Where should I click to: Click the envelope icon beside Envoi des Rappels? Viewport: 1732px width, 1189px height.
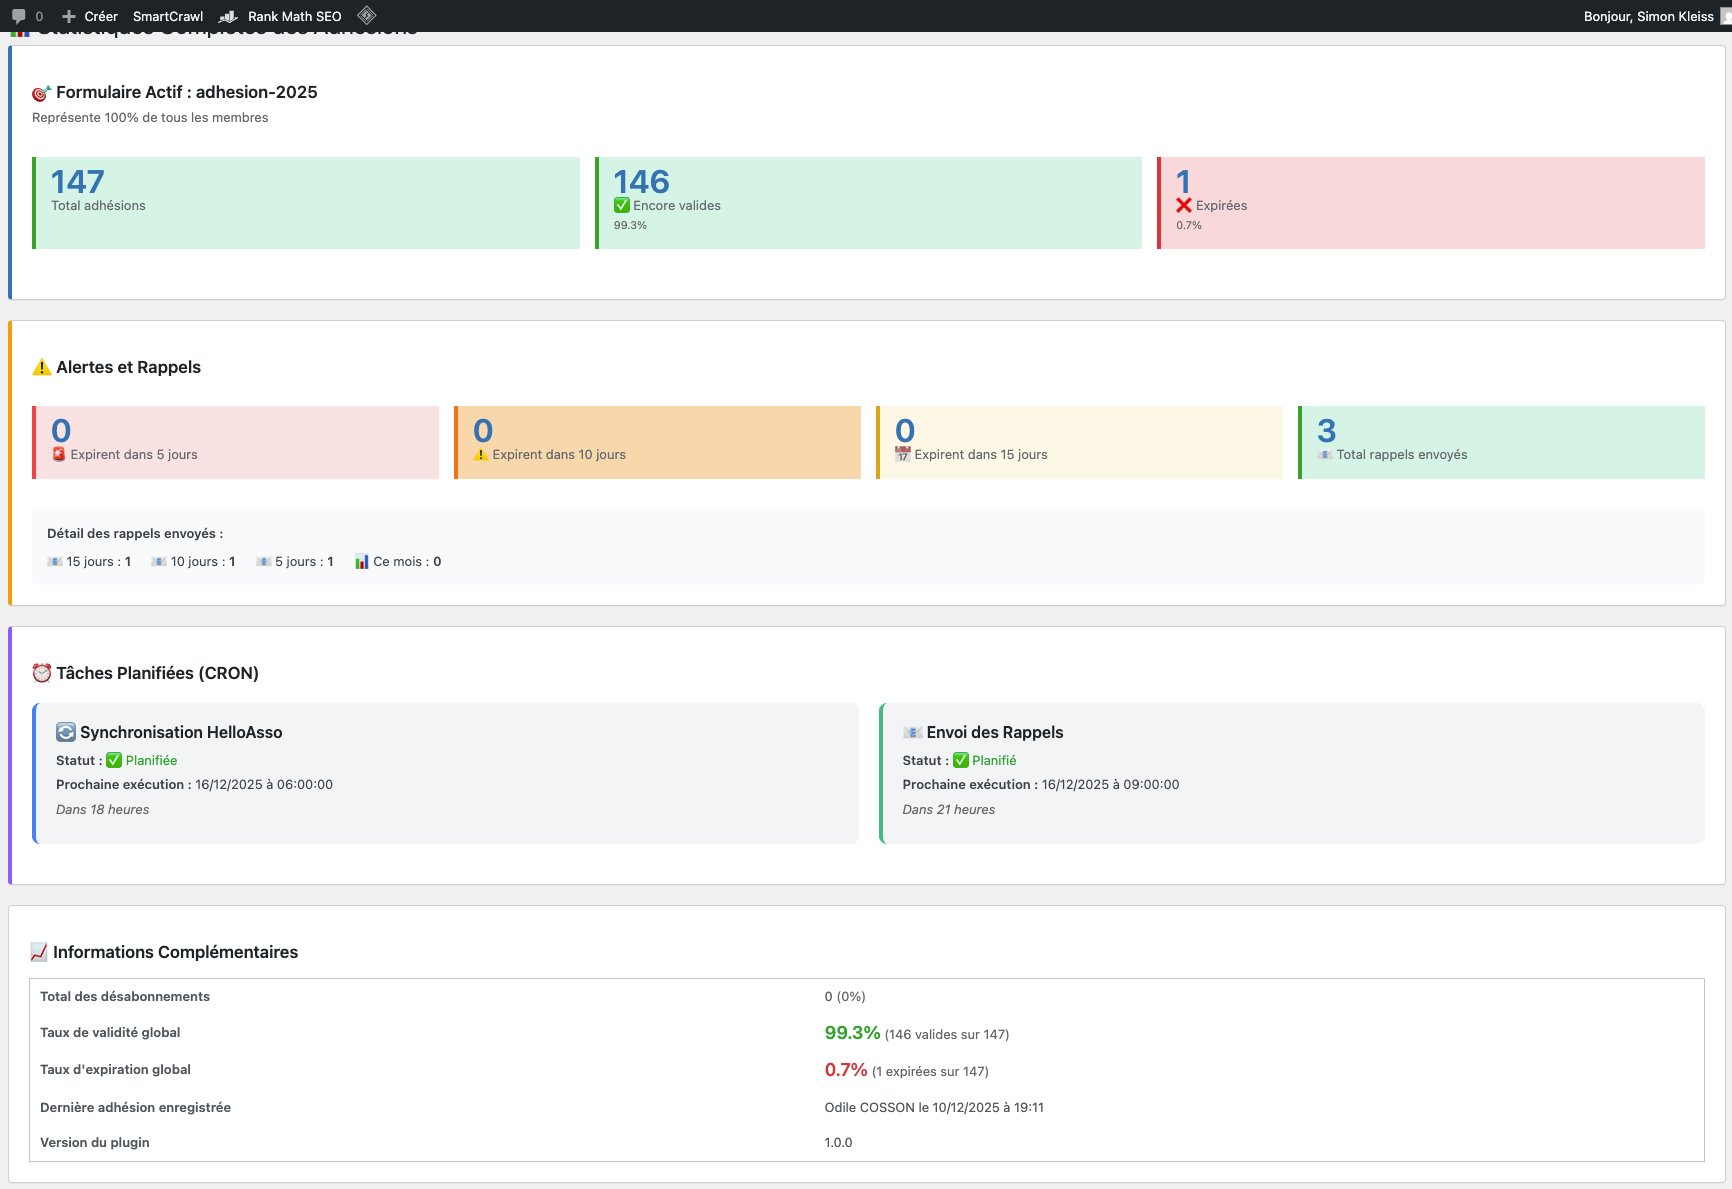pyautogui.click(x=911, y=731)
